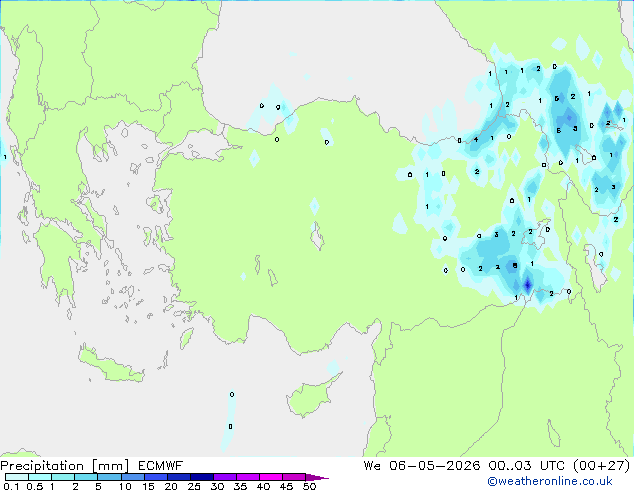Click the purple arrow at legend end
The image size is (634, 490).
pyautogui.click(x=317, y=477)
